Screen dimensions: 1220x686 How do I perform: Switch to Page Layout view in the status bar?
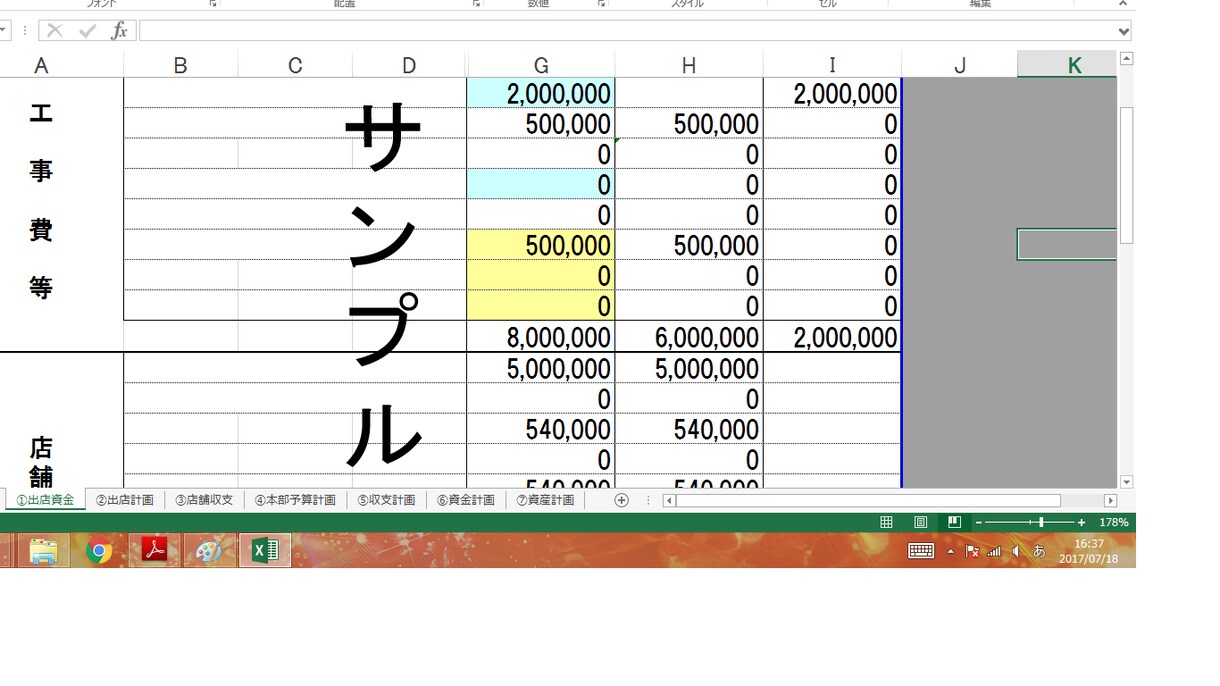[x=921, y=522]
